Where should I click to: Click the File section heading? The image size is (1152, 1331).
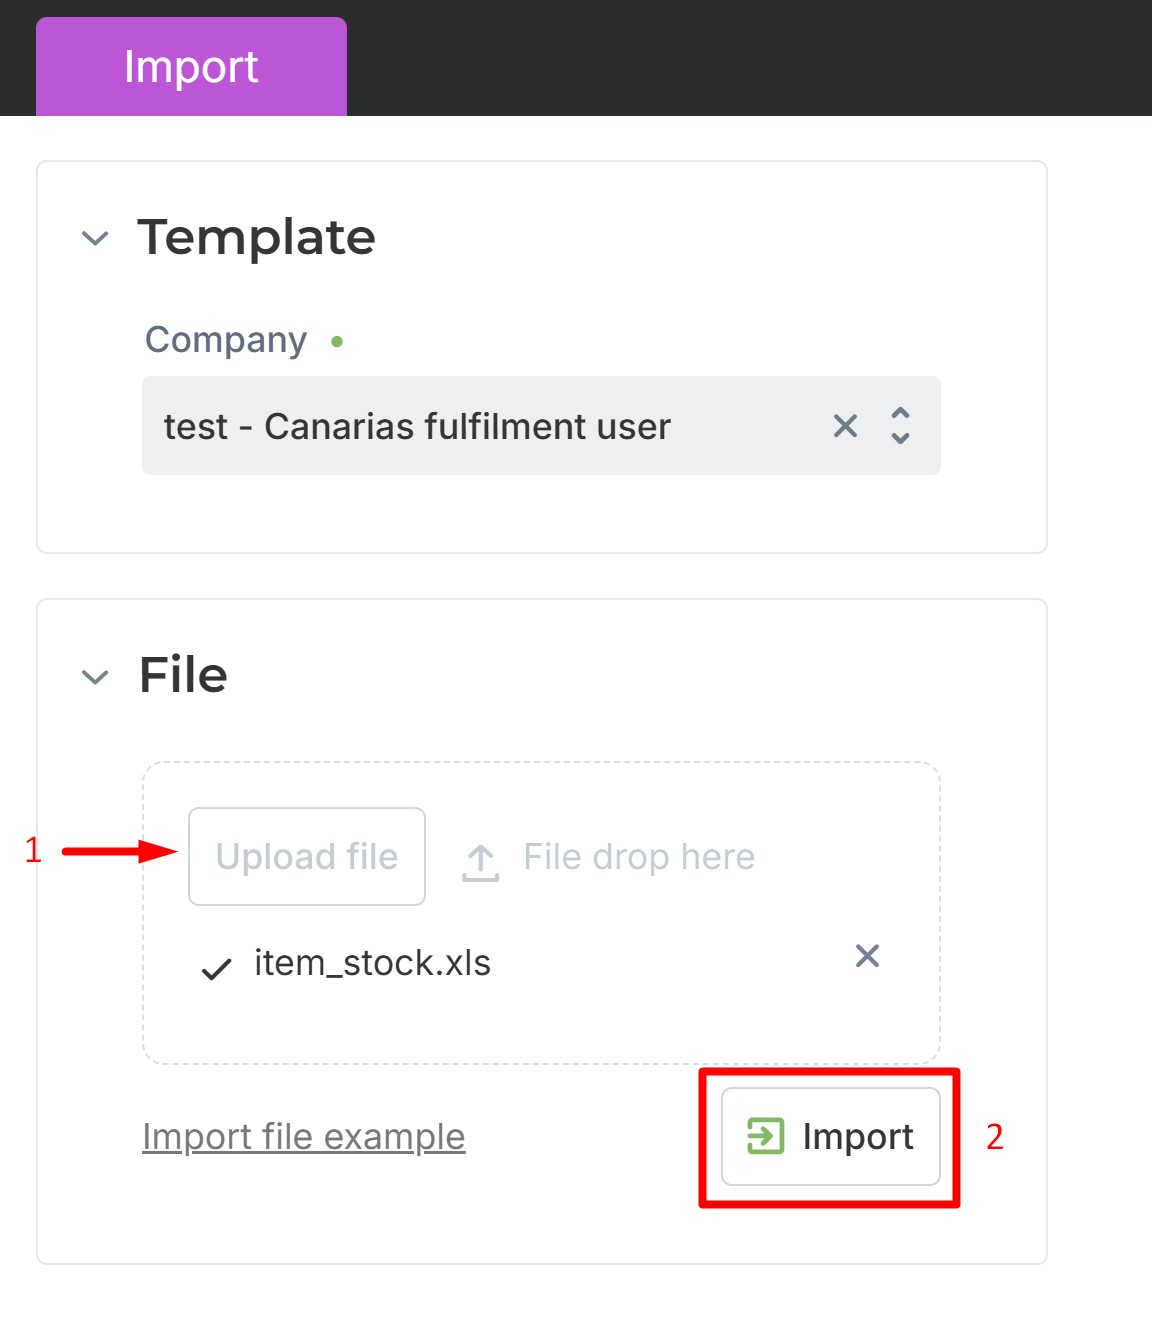click(184, 675)
